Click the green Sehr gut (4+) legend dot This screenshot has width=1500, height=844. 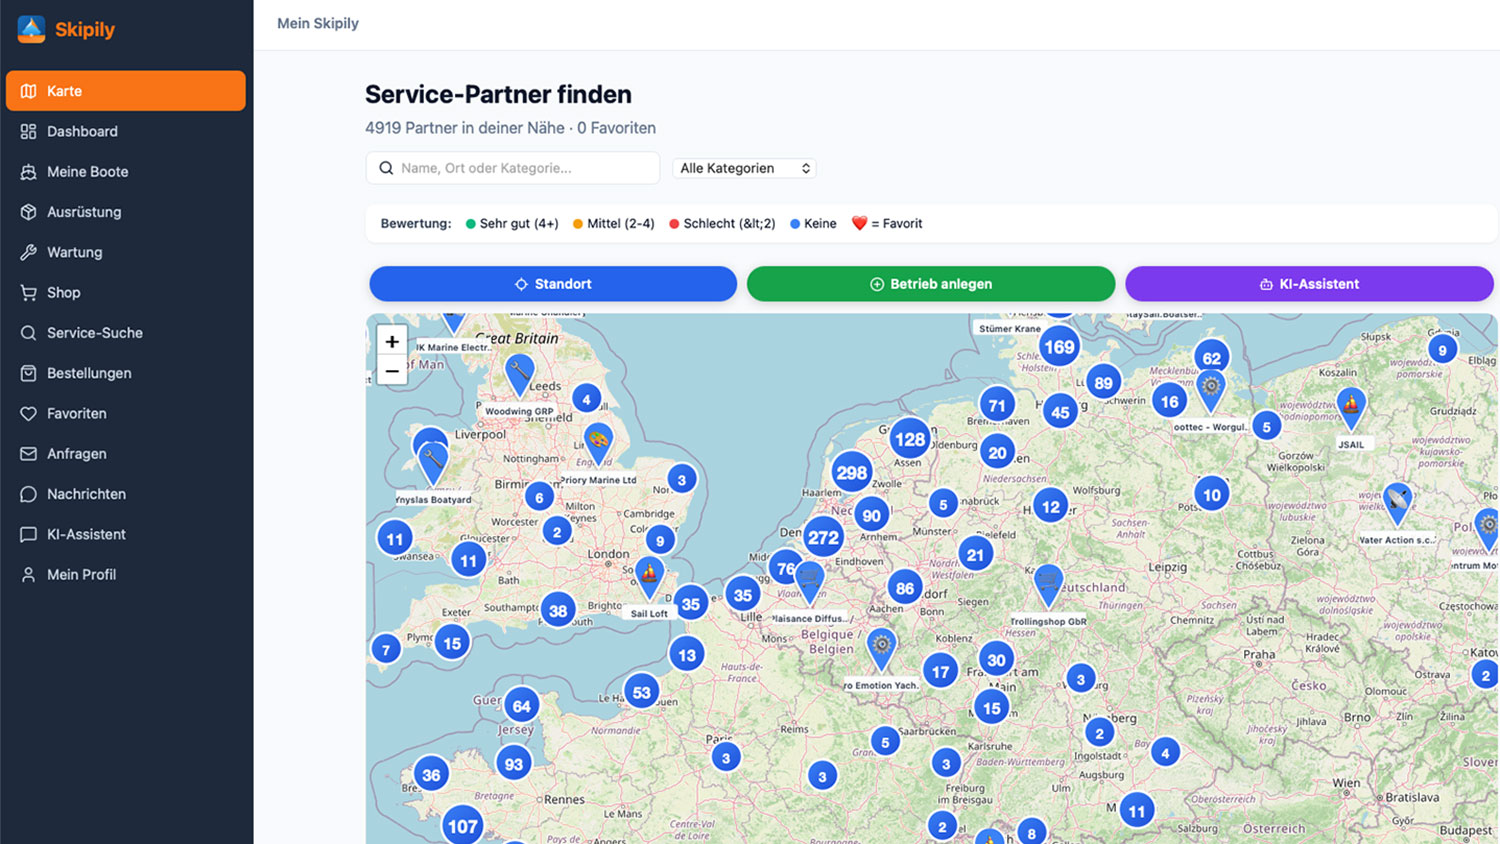(471, 224)
